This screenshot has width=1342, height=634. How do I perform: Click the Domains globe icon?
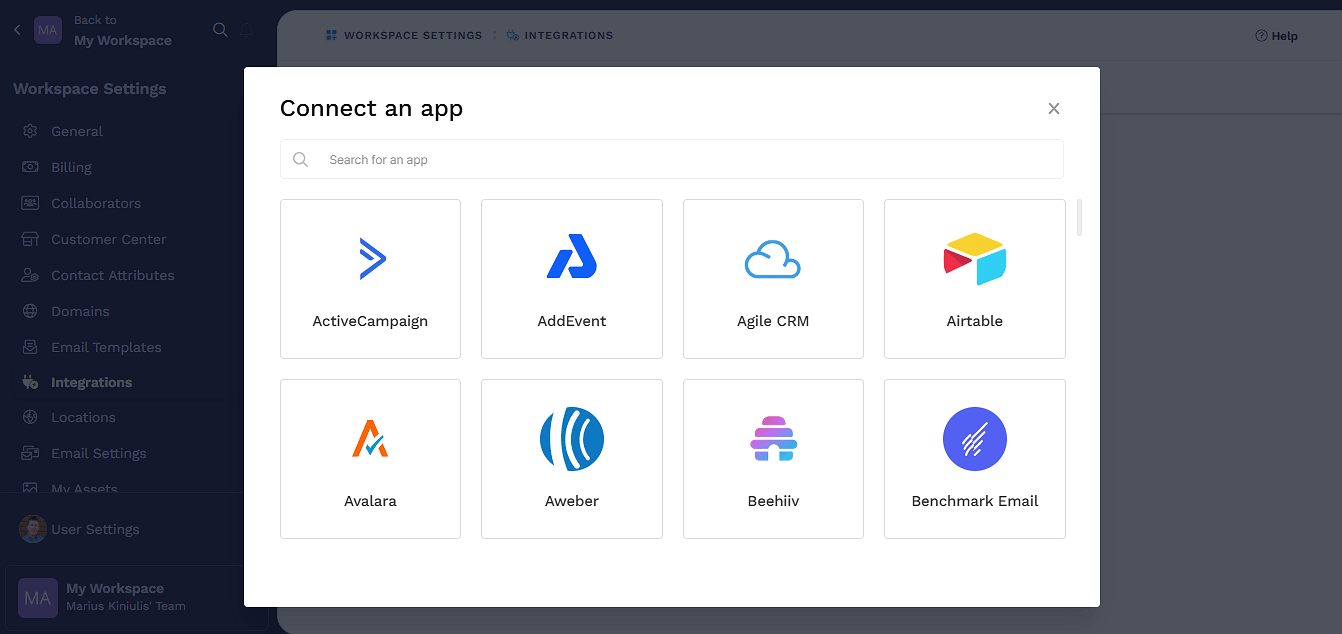point(31,311)
